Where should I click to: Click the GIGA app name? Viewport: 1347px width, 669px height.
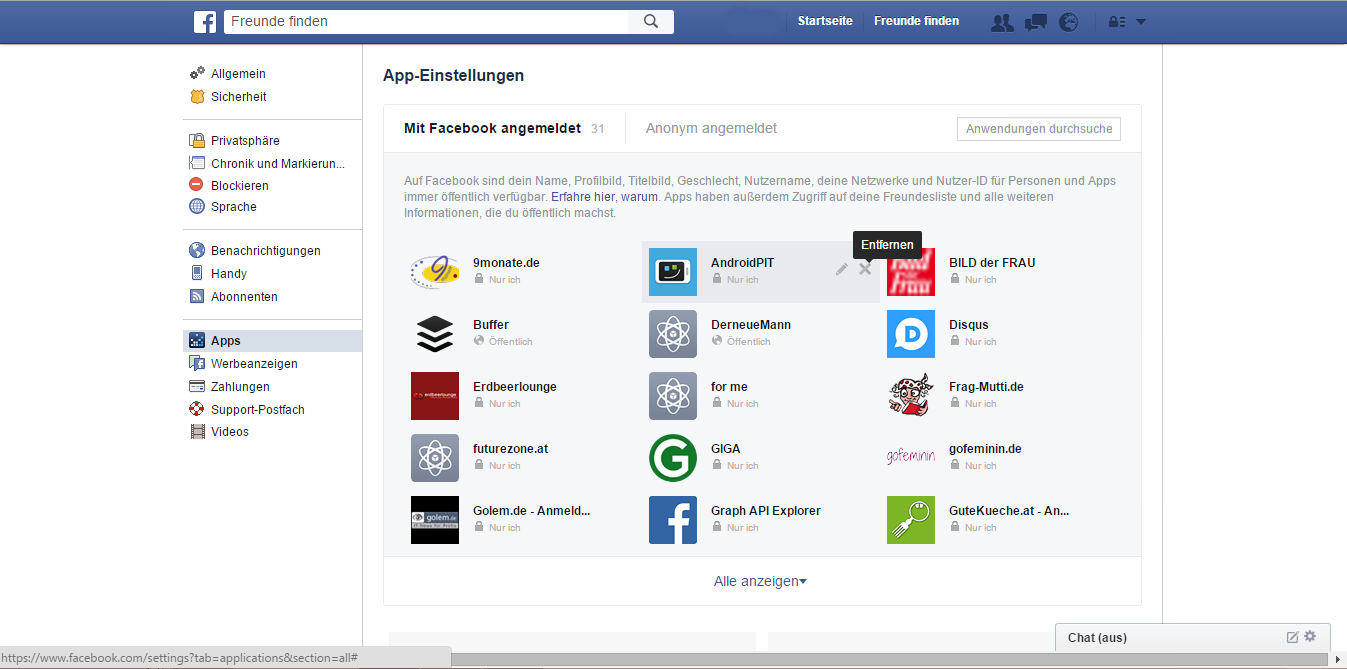(x=726, y=449)
